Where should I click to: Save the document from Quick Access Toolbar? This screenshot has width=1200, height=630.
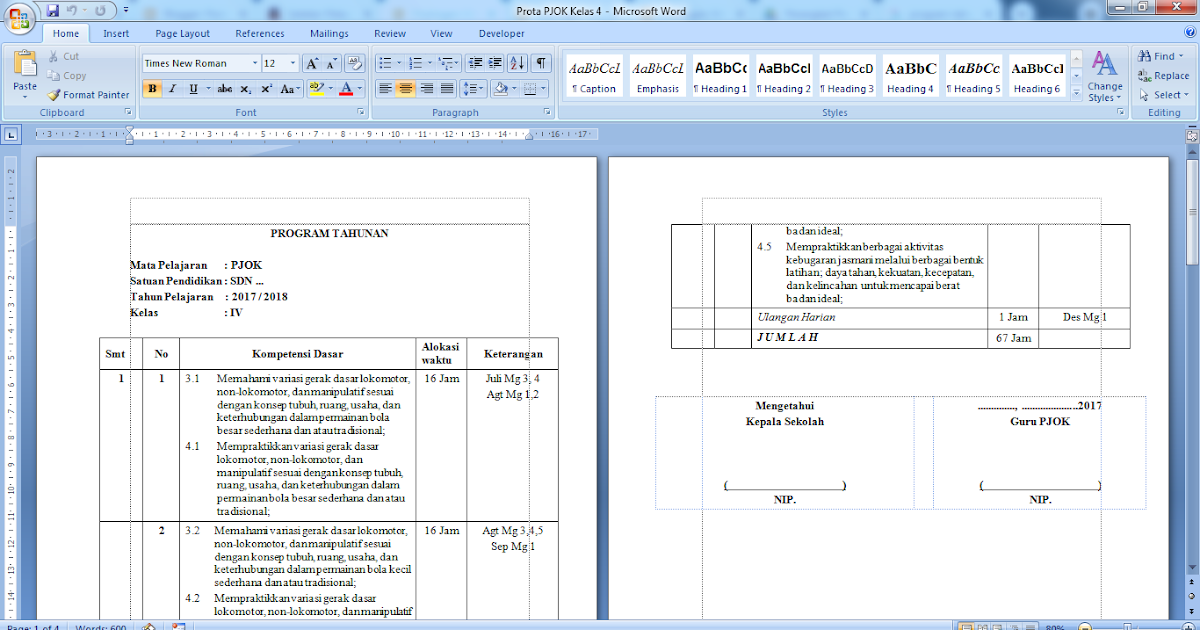[x=52, y=10]
